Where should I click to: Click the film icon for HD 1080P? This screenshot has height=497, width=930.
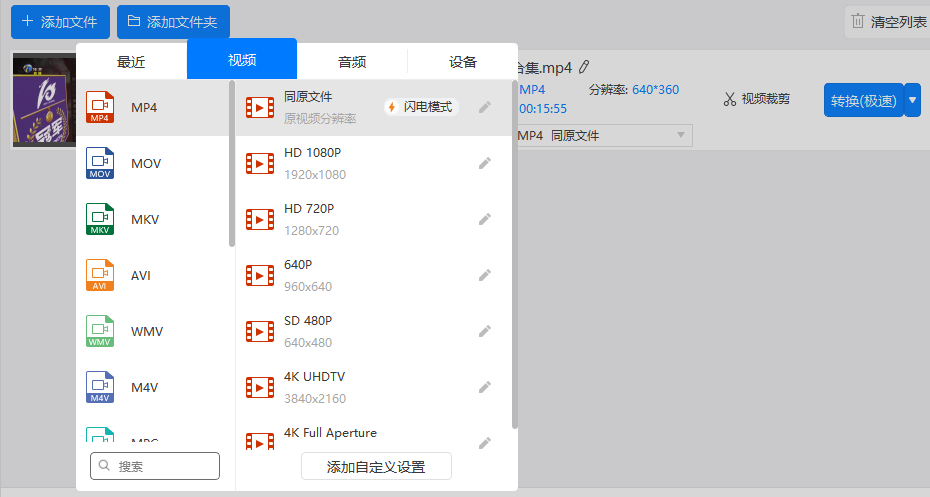tap(260, 164)
